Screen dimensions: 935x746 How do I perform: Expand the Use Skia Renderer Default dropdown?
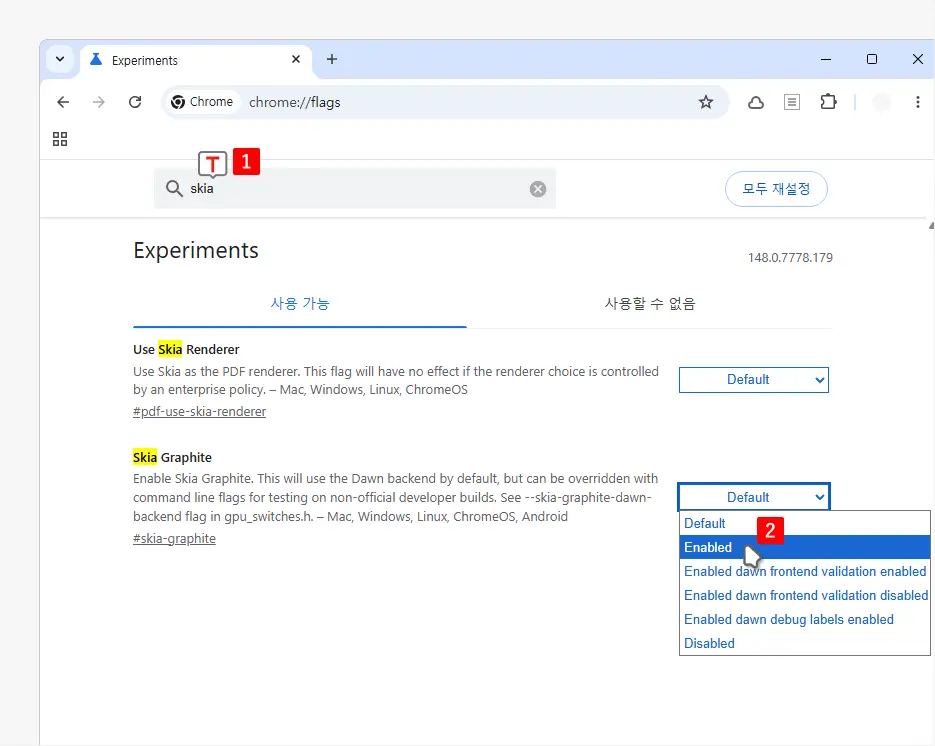coord(754,380)
